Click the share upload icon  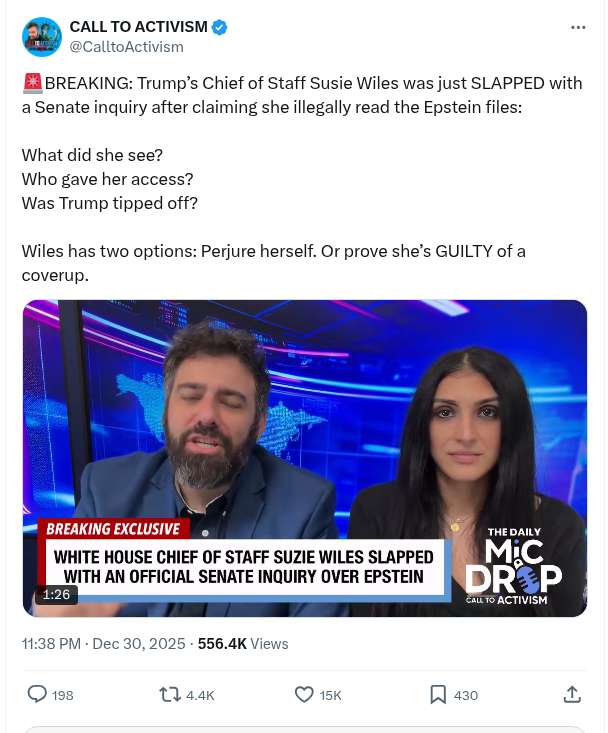572,695
